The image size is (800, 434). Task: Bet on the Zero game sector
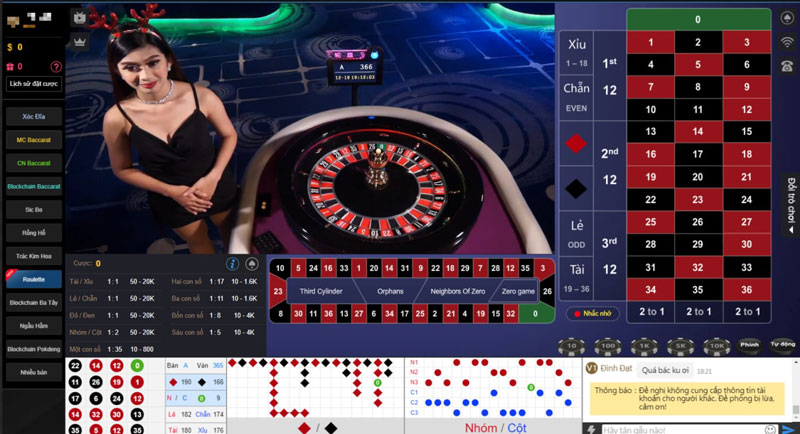coord(516,291)
